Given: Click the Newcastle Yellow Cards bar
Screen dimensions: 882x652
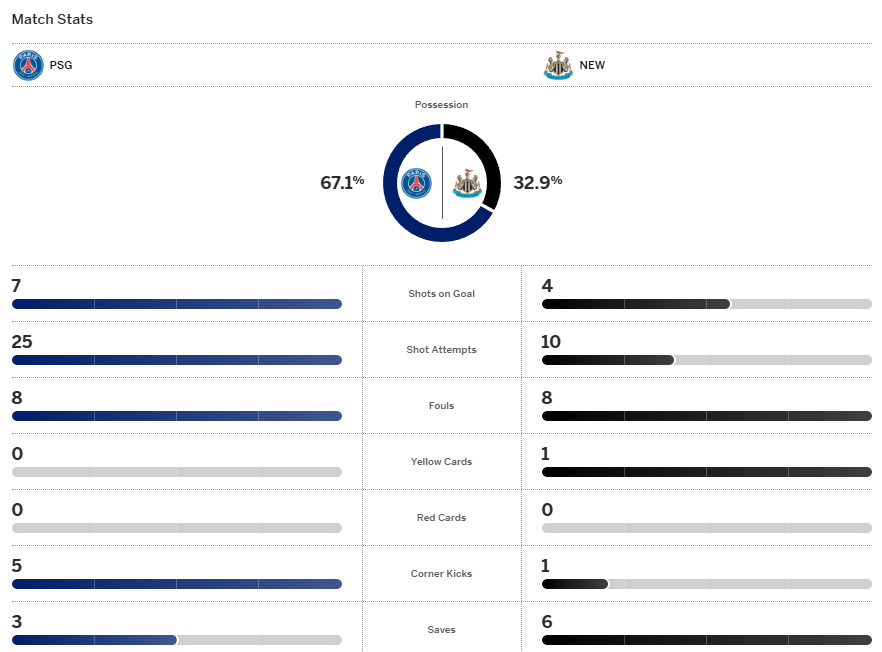Looking at the screenshot, I should (707, 472).
